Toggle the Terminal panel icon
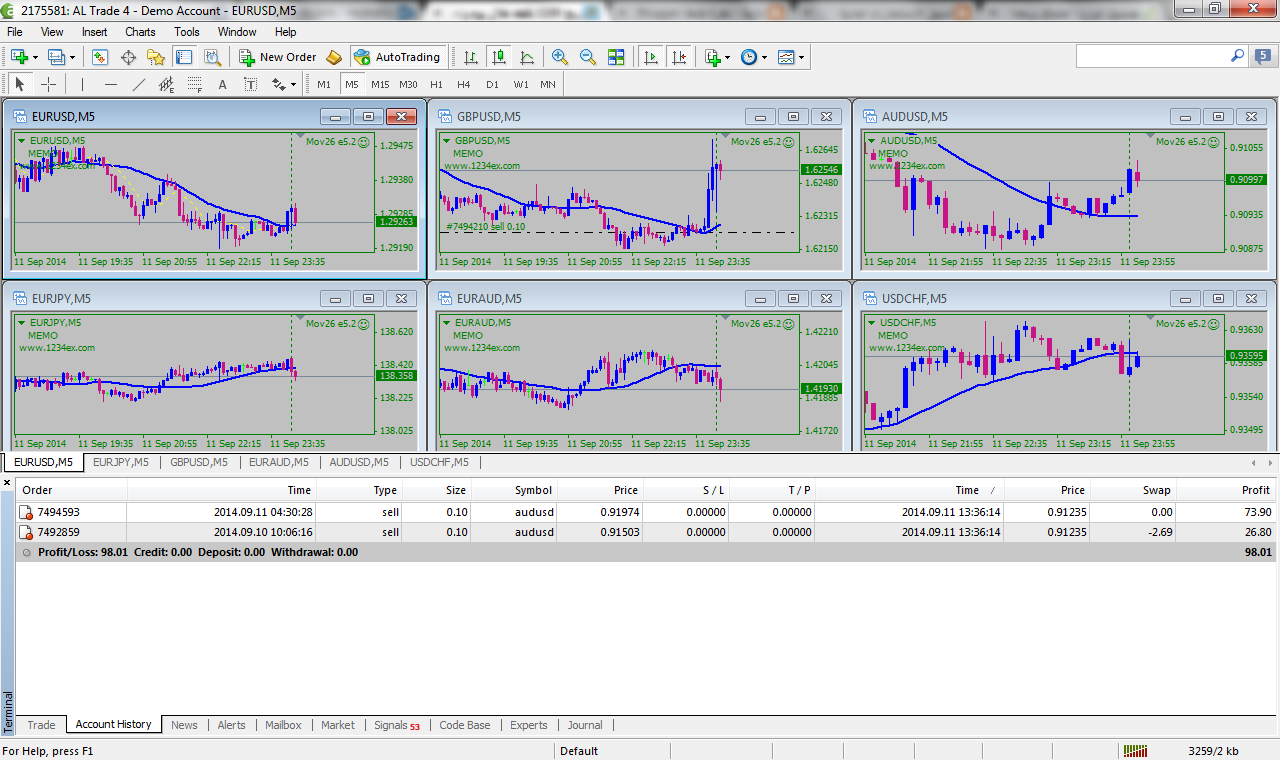Viewport: 1280px width, 760px height. [x=184, y=57]
